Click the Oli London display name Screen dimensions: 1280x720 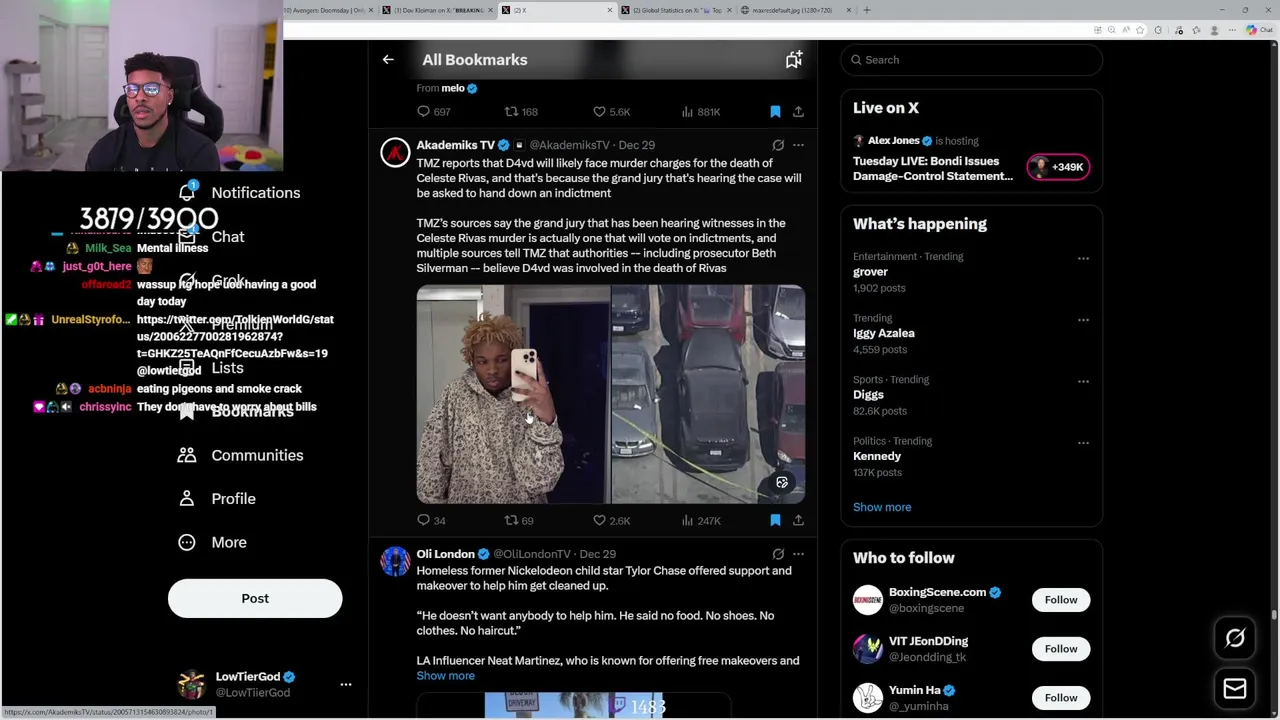tap(445, 554)
